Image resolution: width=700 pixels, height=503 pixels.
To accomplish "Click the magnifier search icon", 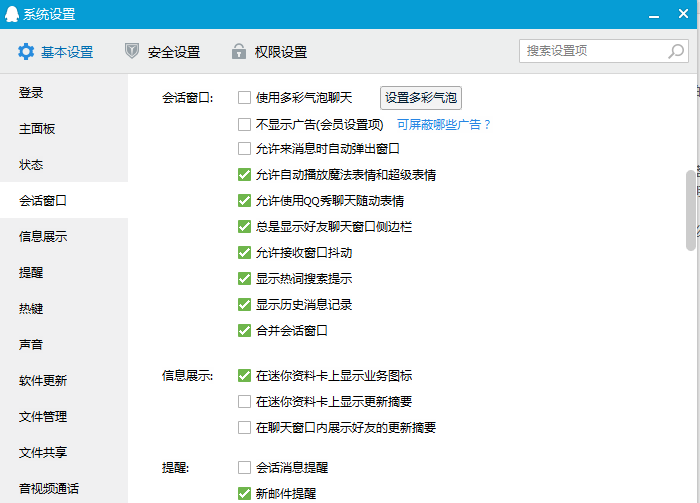I will tap(675, 51).
